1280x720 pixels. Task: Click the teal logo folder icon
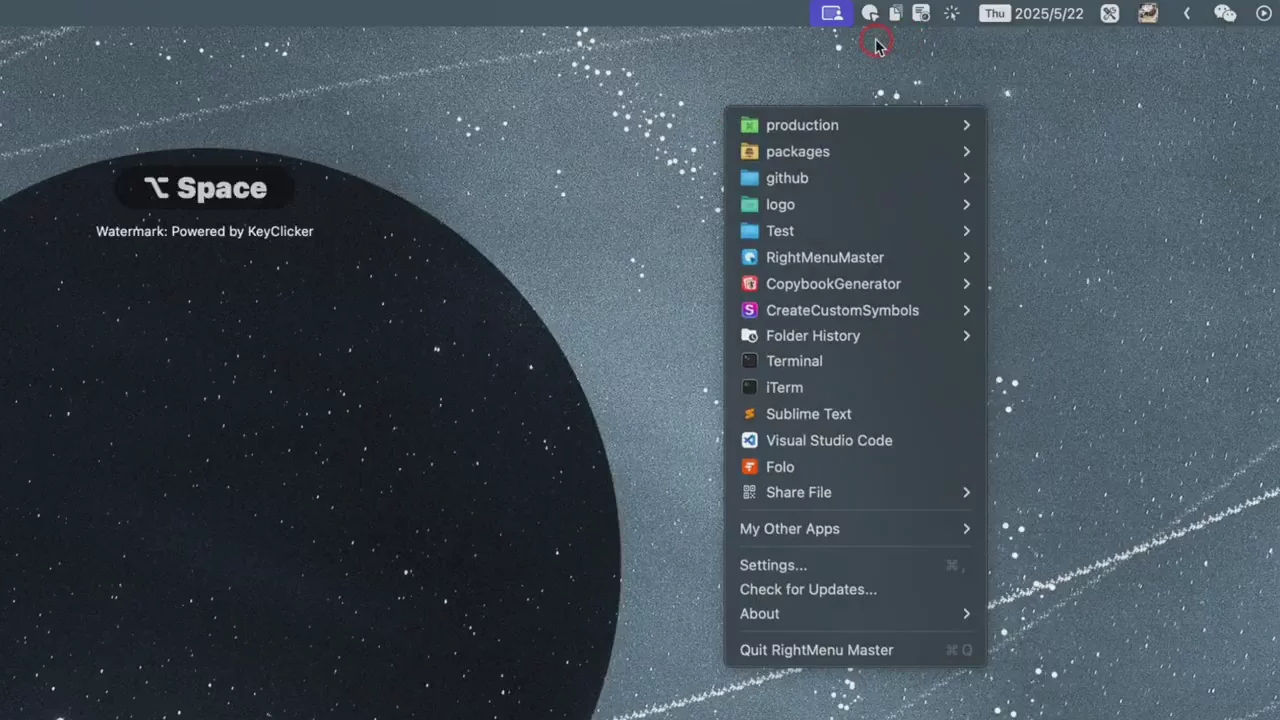[749, 204]
